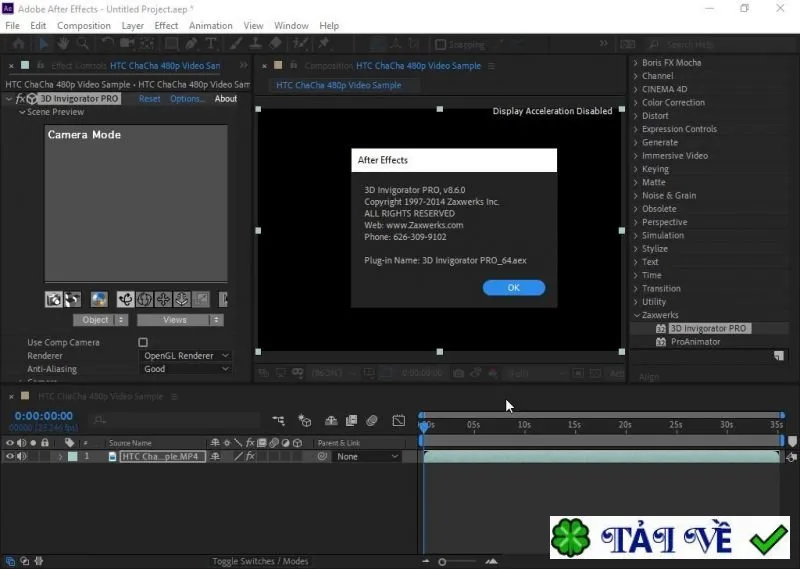Click the ProAnimator effect preset icon
Screen dimensions: 800x569
[x=661, y=342]
